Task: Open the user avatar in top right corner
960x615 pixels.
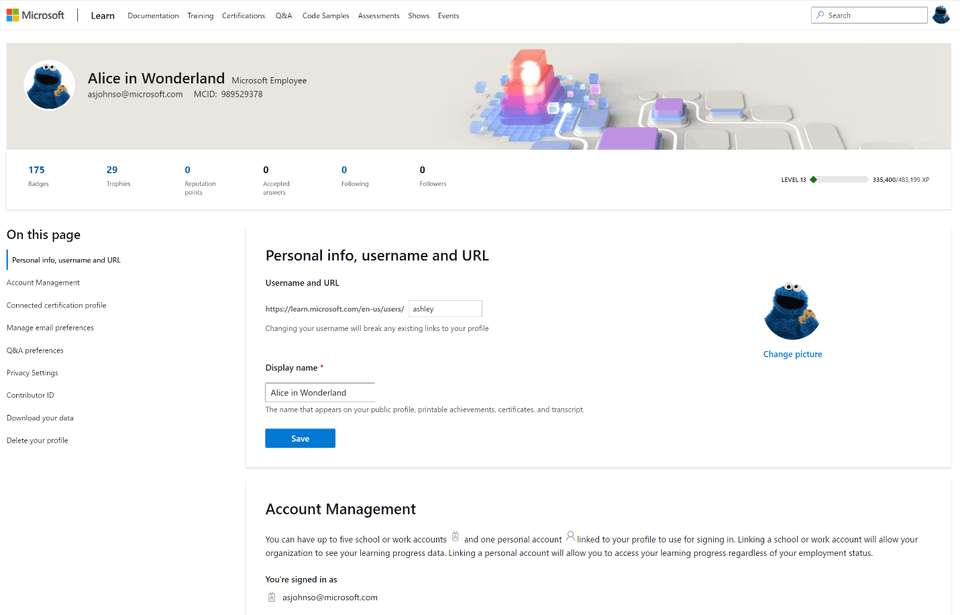Action: point(941,15)
